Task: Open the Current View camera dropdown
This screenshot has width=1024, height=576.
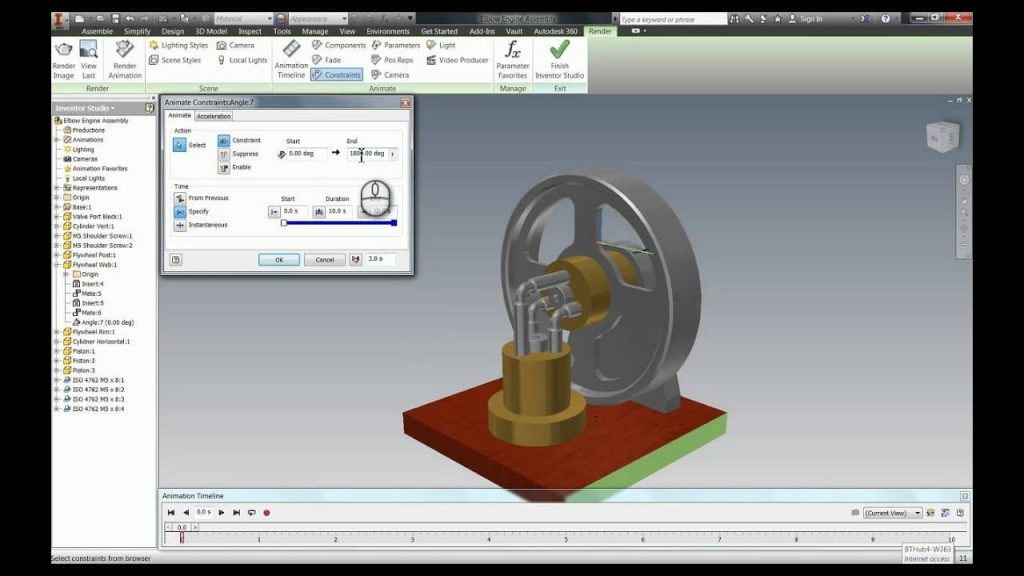Action: (x=893, y=513)
